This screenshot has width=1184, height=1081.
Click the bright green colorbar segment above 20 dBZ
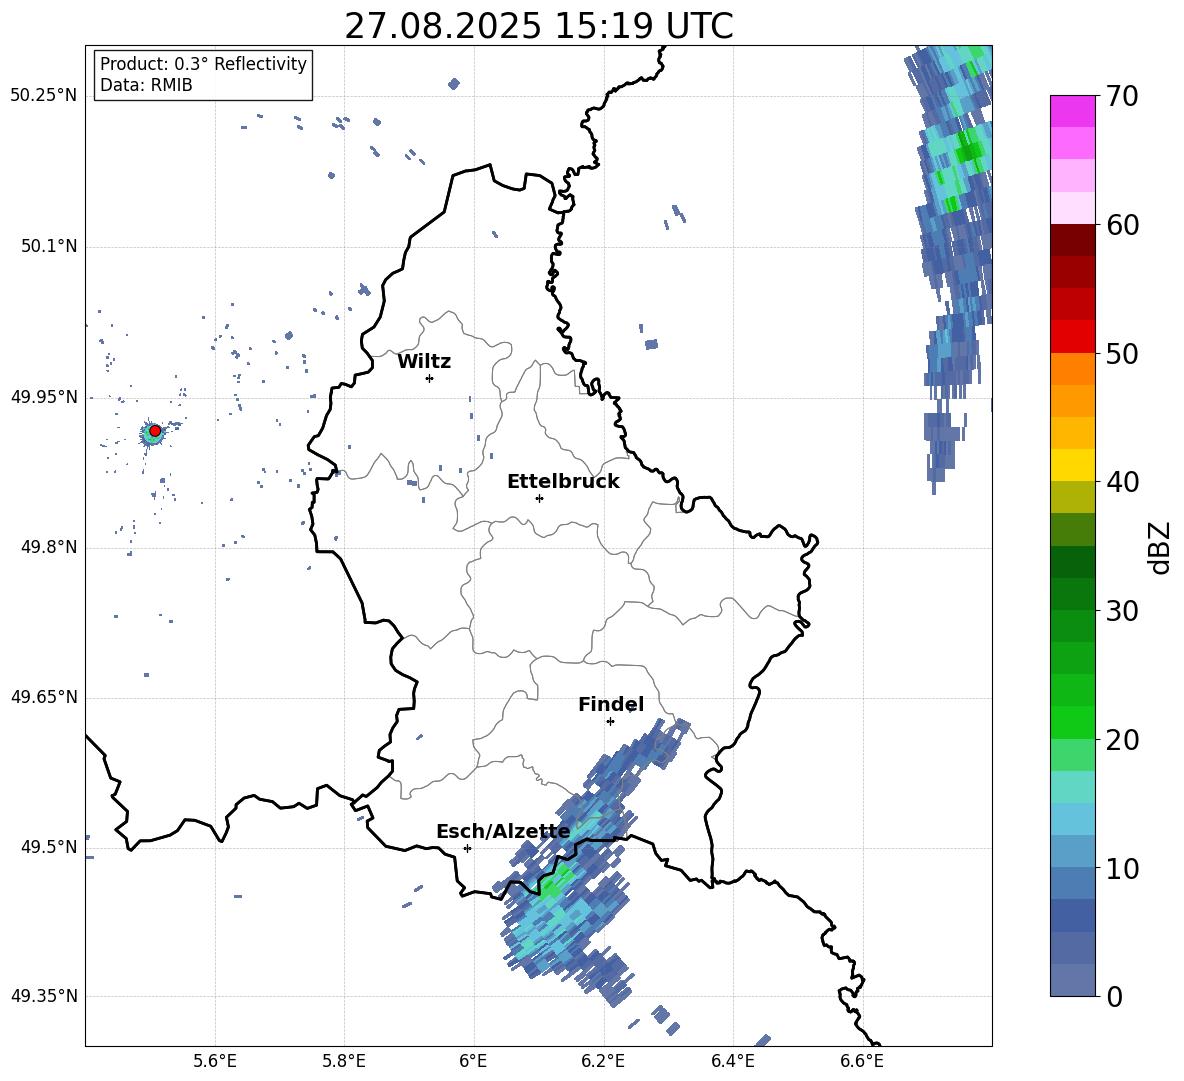1072,722
